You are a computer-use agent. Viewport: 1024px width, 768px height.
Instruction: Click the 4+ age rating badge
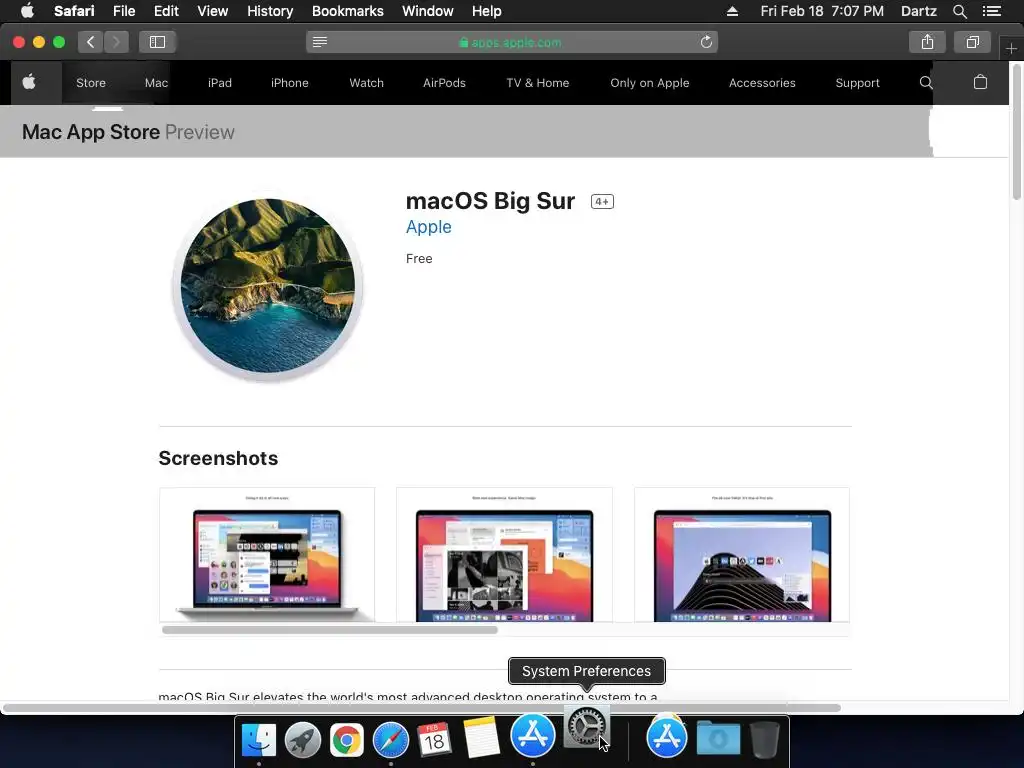pos(602,202)
